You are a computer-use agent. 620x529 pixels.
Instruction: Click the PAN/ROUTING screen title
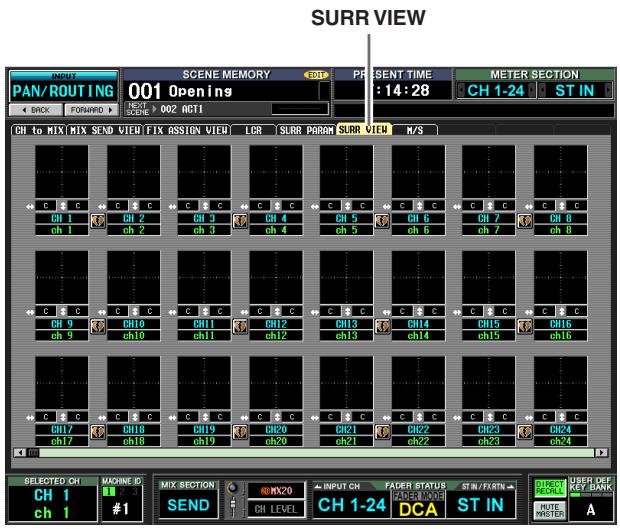pyautogui.click(x=63, y=91)
